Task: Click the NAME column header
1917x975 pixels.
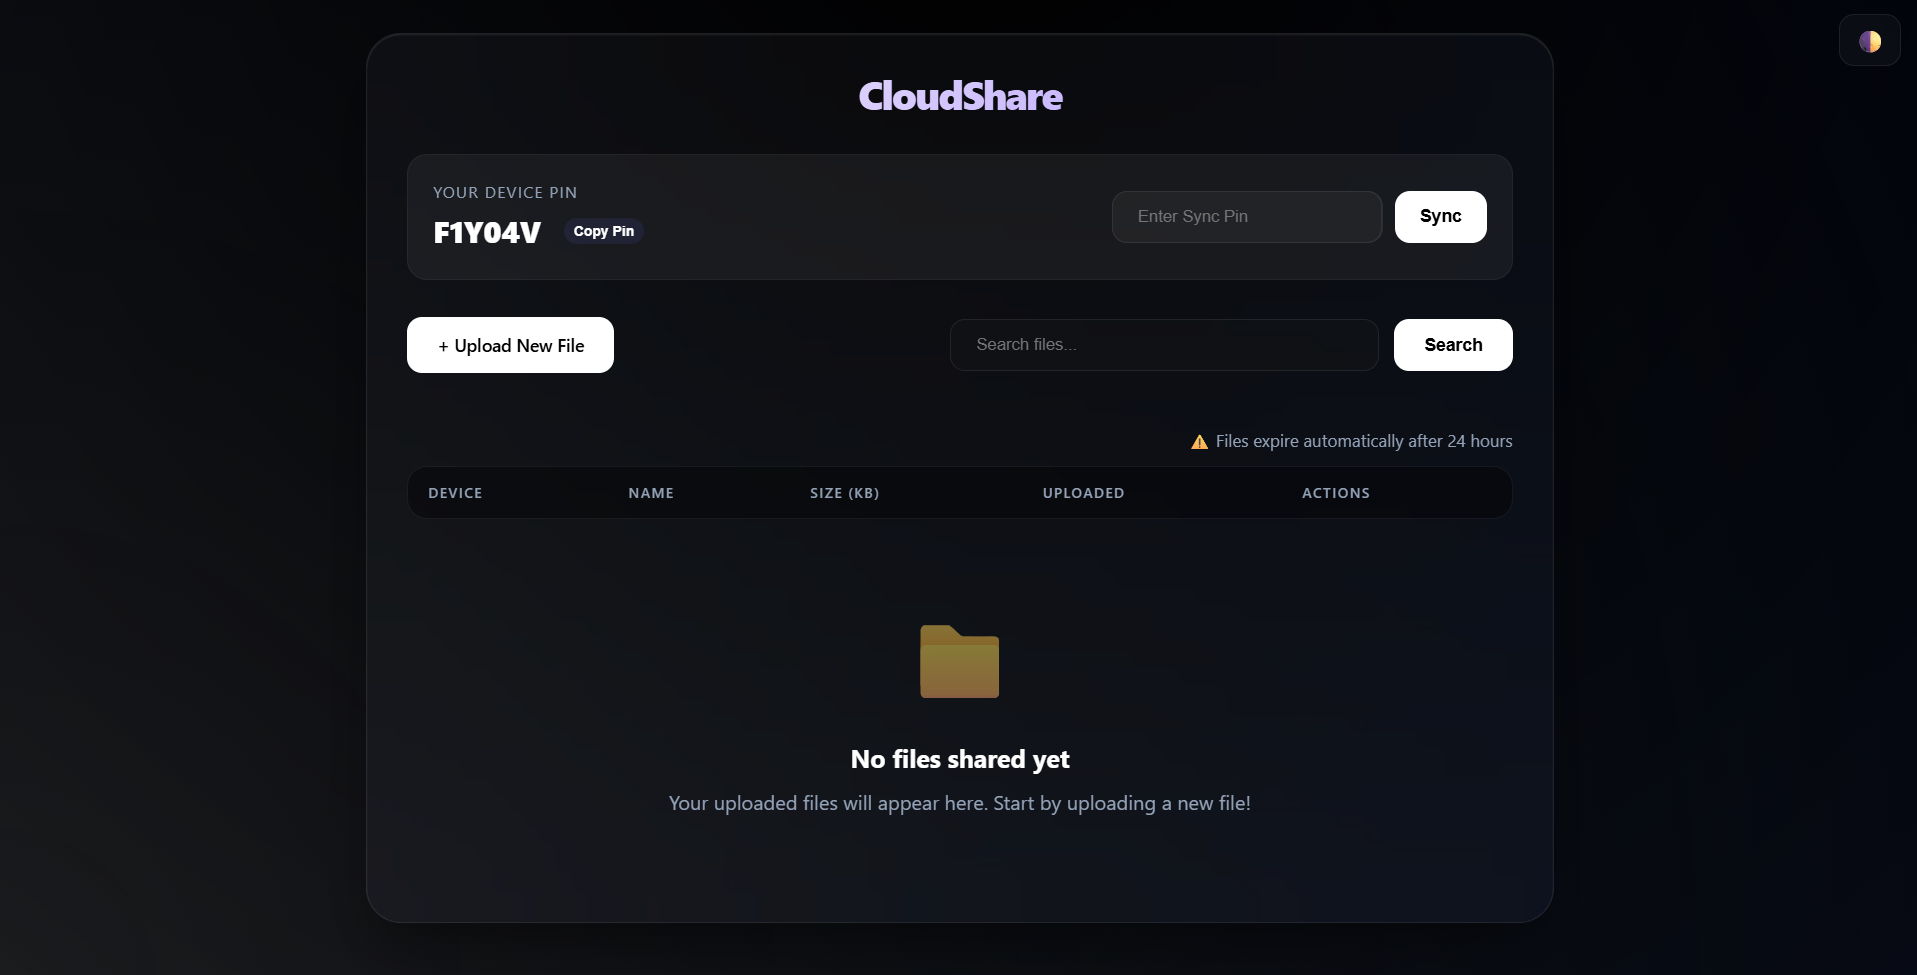Action: 651,493
